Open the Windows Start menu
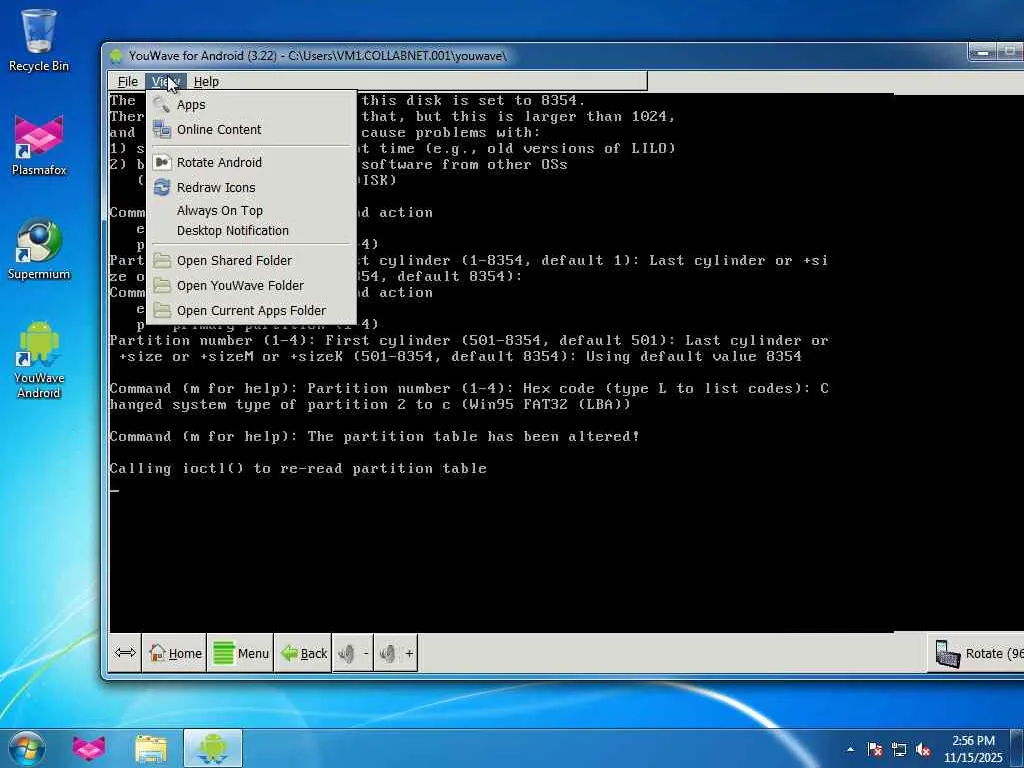Screen dimensions: 1024x768 click(x=27, y=748)
